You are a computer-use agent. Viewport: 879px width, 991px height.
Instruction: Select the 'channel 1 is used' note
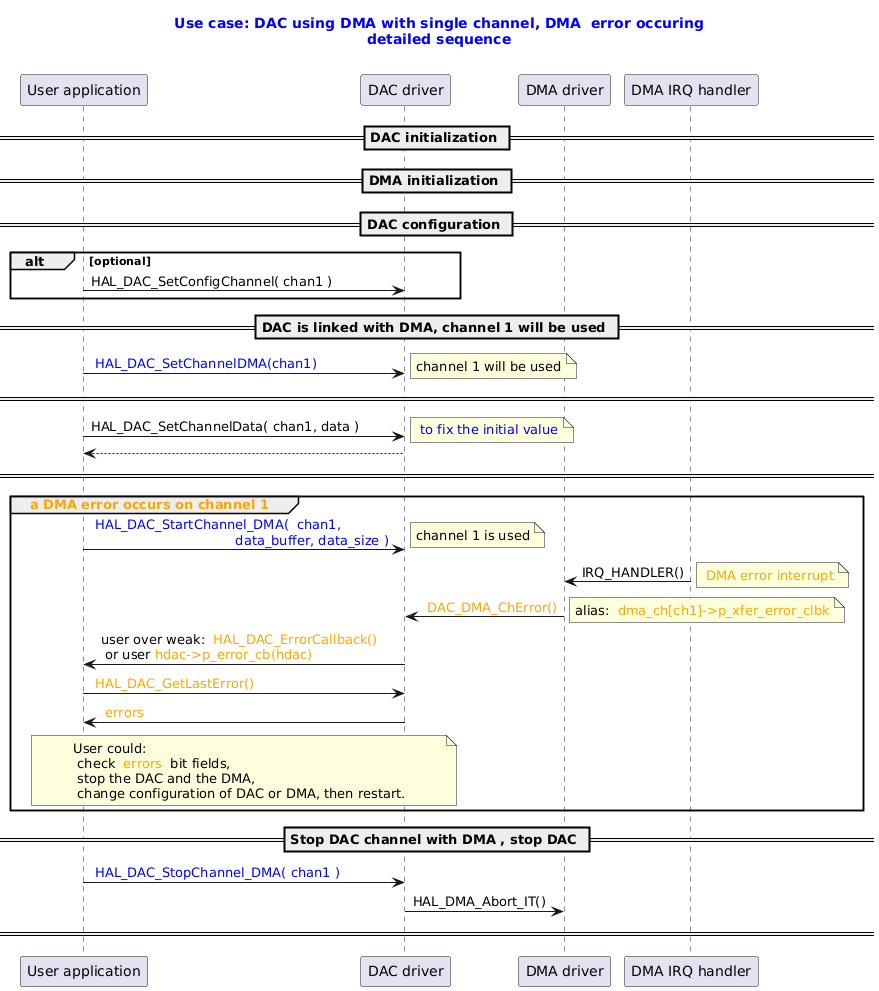coord(475,535)
